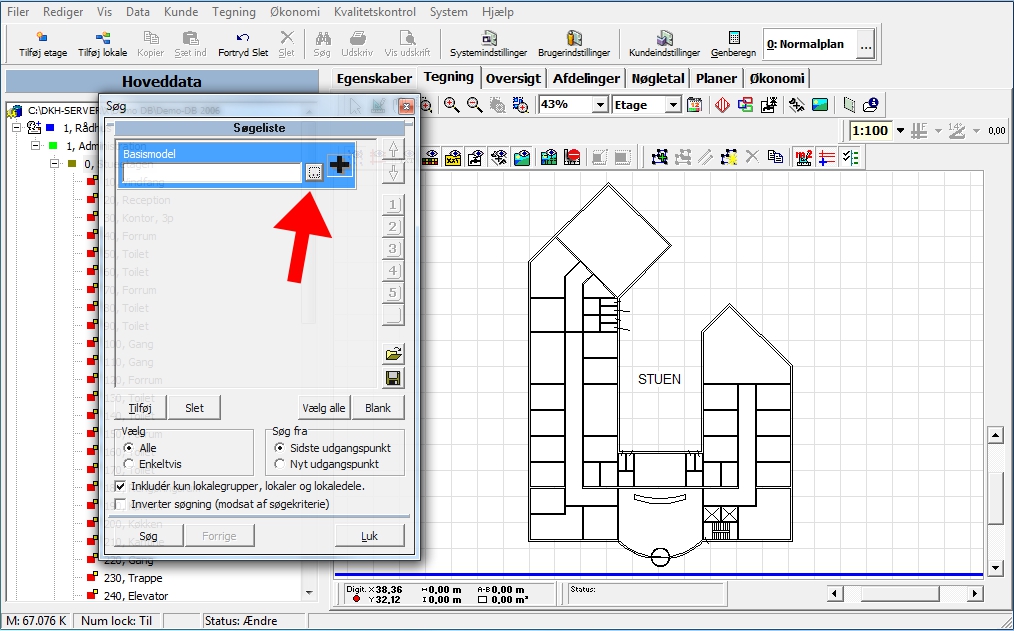Click the Genberegn calculator icon
Viewport: 1014px width, 631px height.
point(733,37)
